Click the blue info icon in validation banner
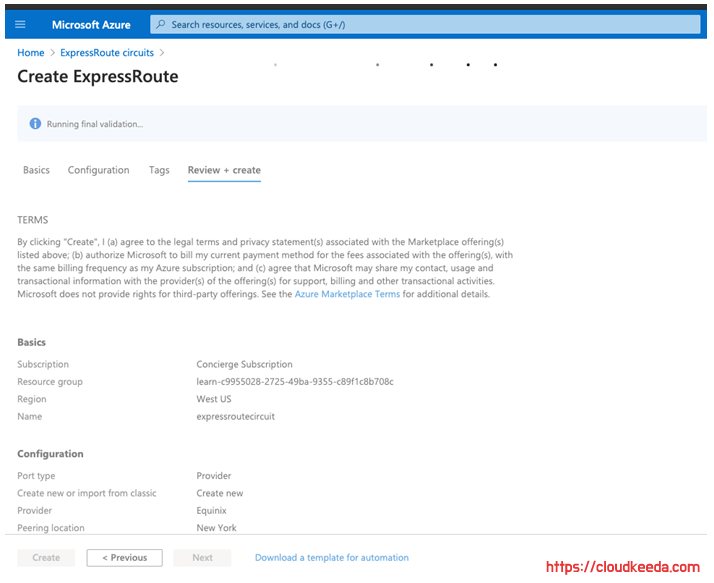This screenshot has width=714, height=583. pos(35,123)
